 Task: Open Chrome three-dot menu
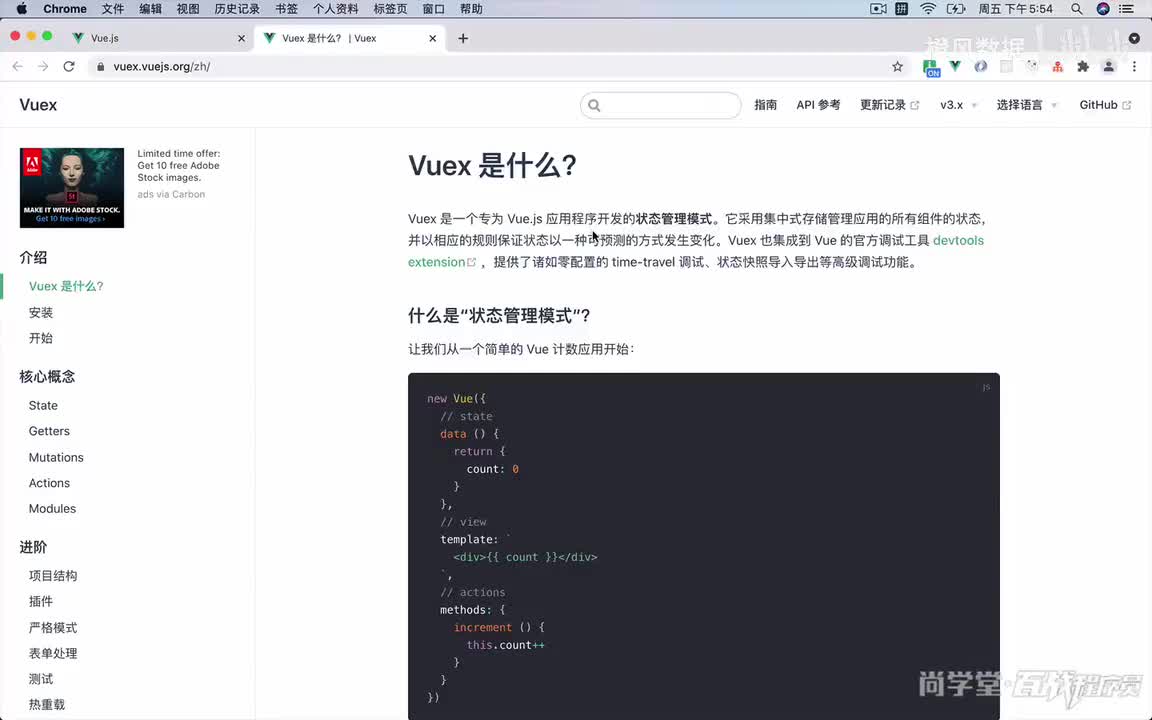point(1134,66)
